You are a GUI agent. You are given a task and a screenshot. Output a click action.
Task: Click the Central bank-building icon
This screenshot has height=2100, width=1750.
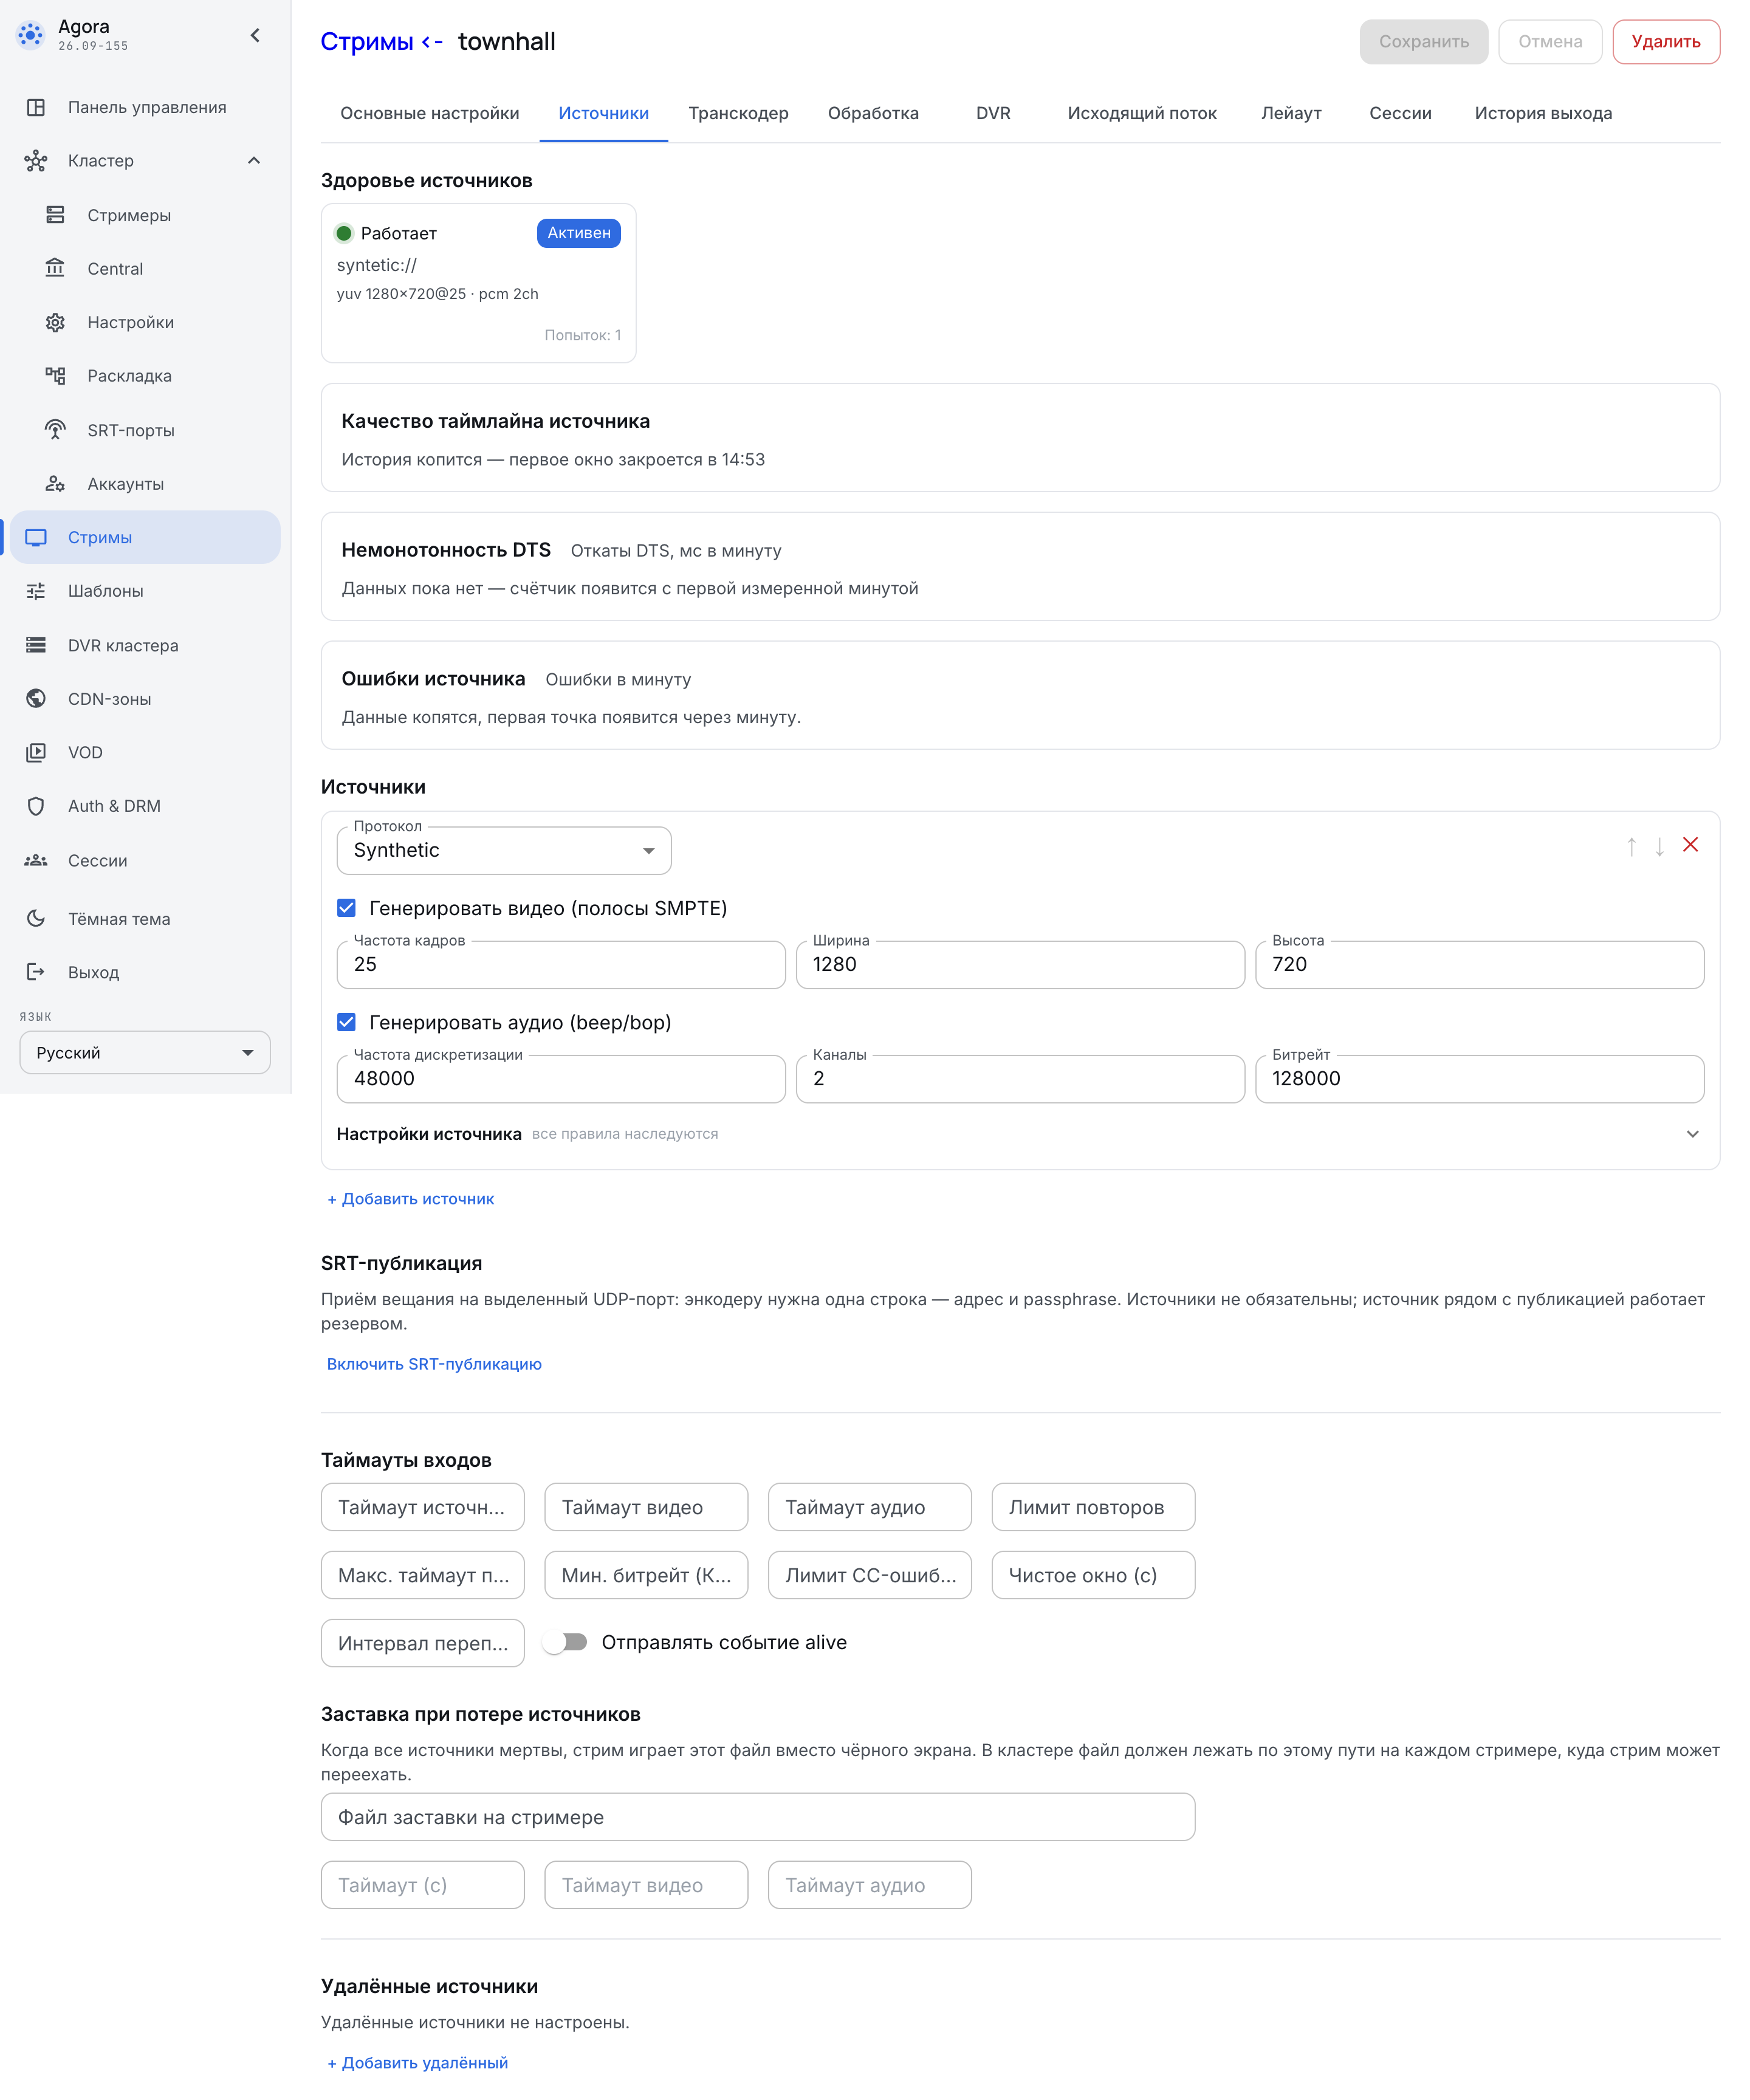click(55, 268)
